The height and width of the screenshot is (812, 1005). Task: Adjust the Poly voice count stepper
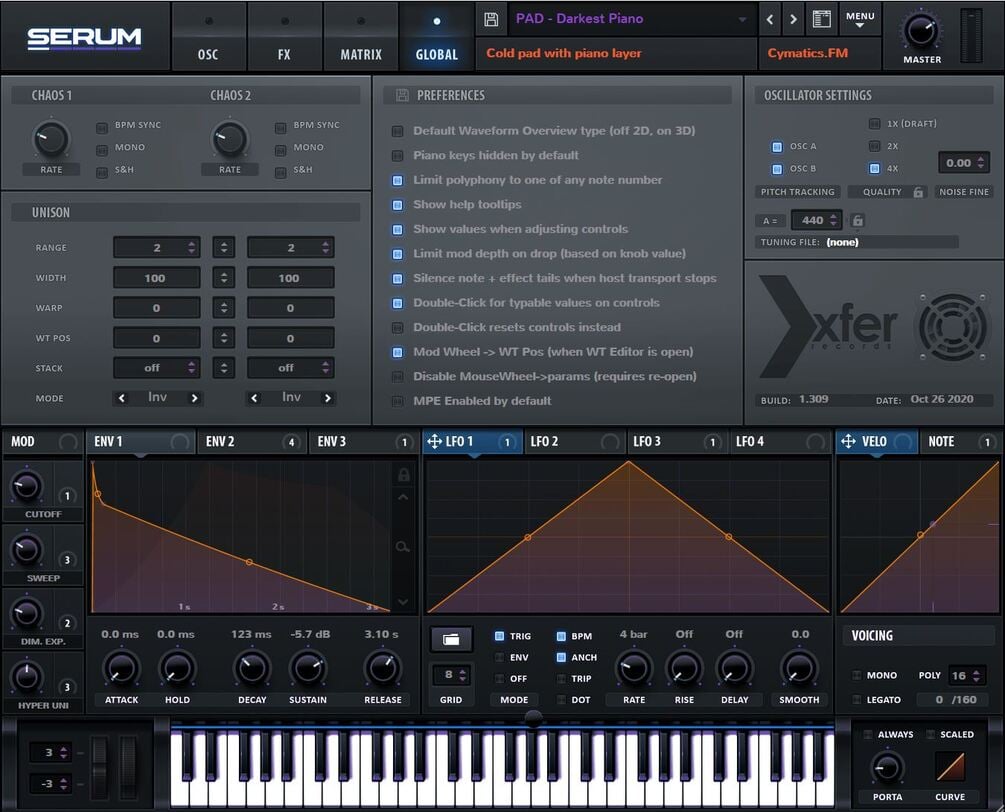[x=976, y=675]
